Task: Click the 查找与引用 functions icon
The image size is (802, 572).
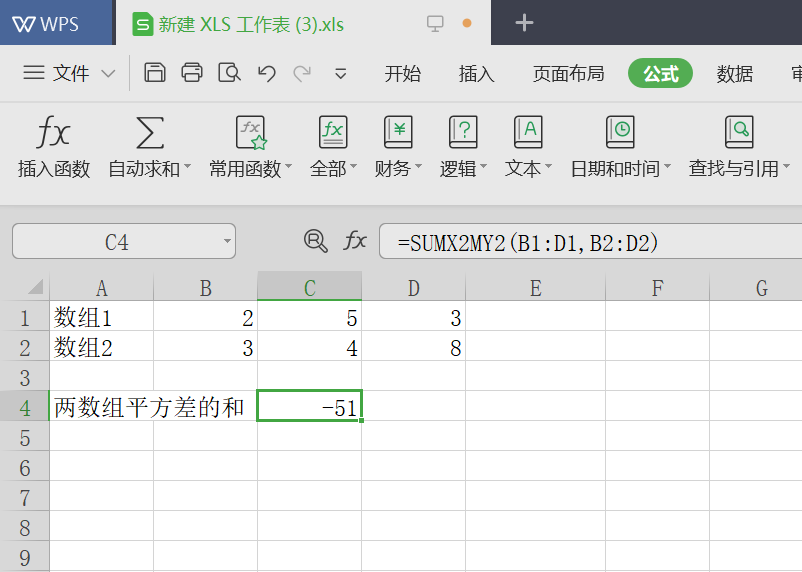Action: point(739,132)
